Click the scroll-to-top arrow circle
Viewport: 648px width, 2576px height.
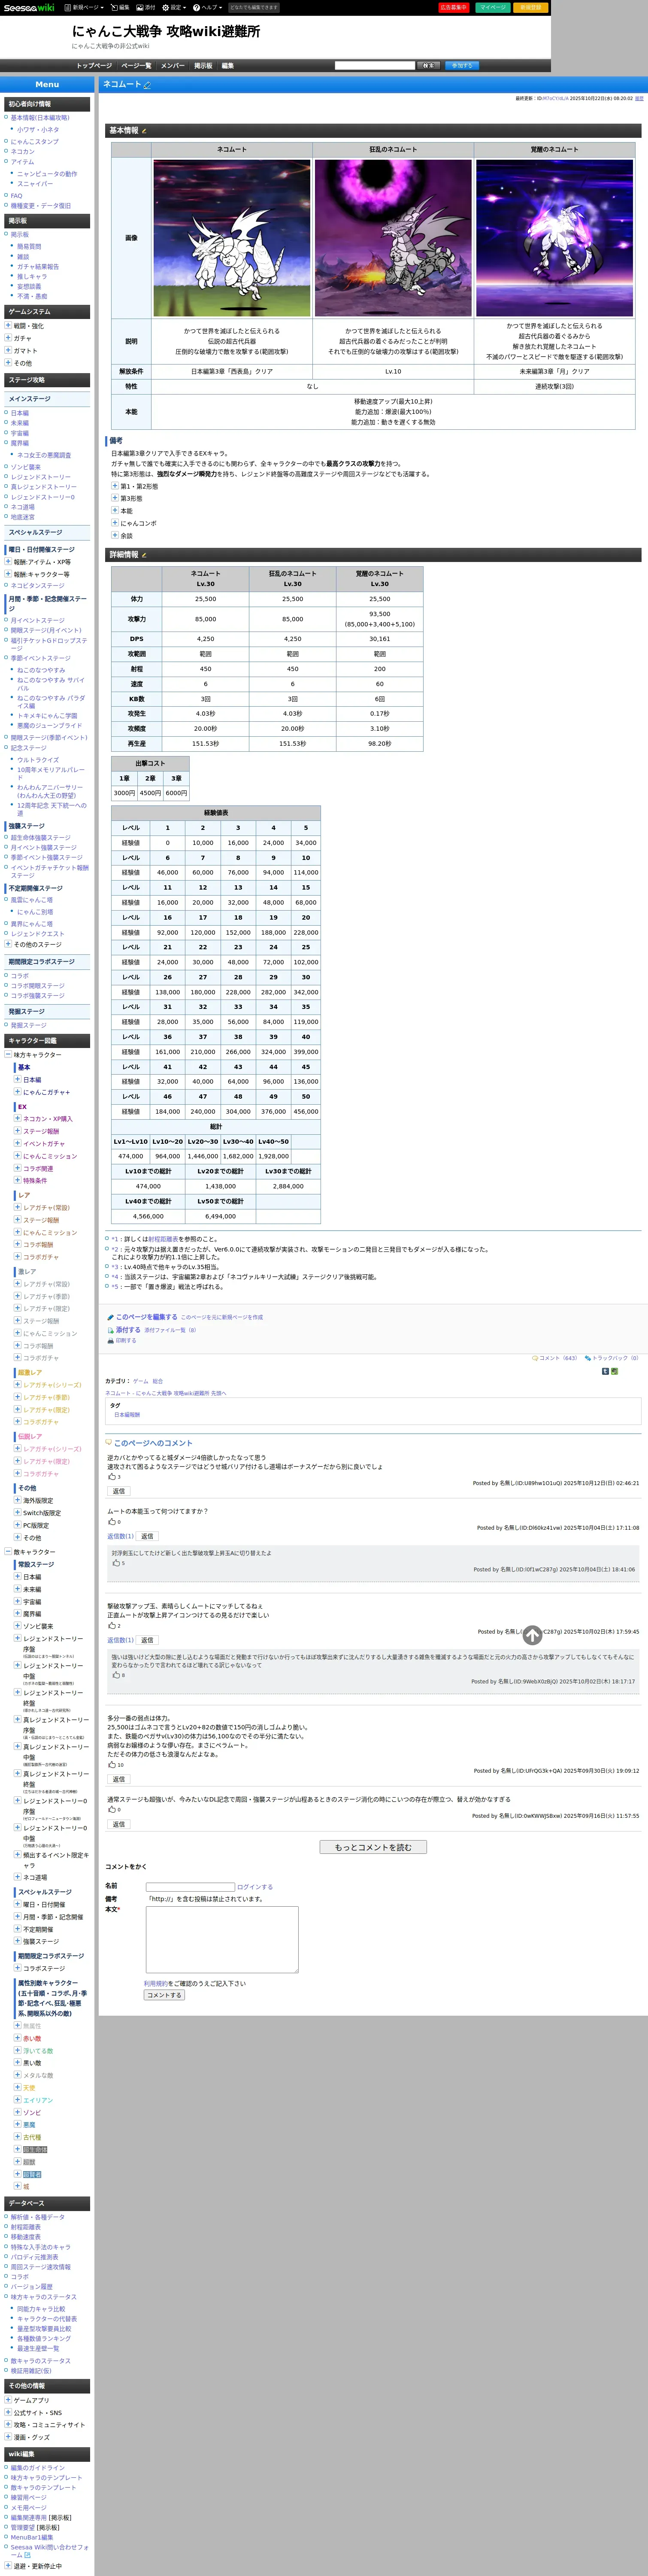click(x=532, y=1635)
